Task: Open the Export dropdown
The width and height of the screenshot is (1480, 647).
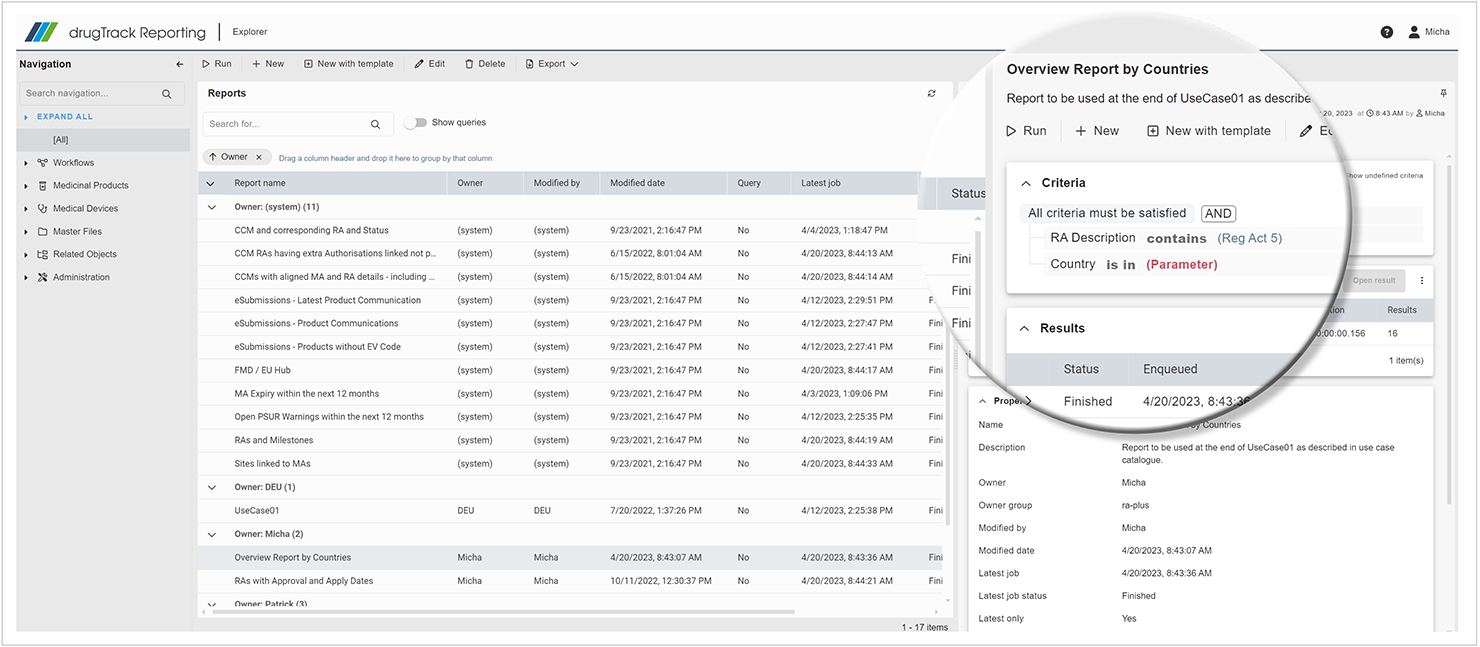Action: click(x=552, y=64)
